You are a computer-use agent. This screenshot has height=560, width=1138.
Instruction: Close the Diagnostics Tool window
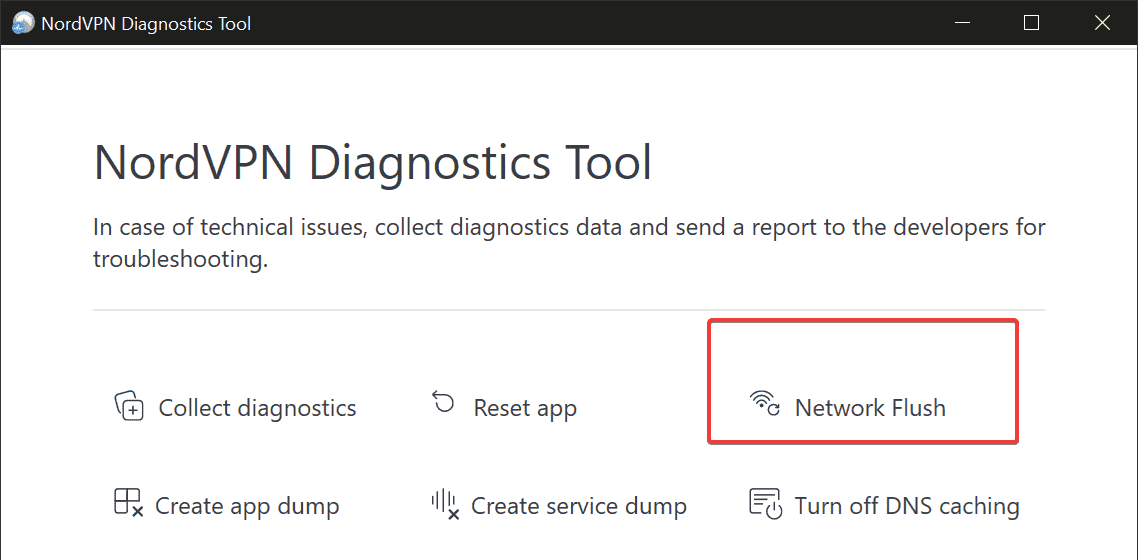1102,23
